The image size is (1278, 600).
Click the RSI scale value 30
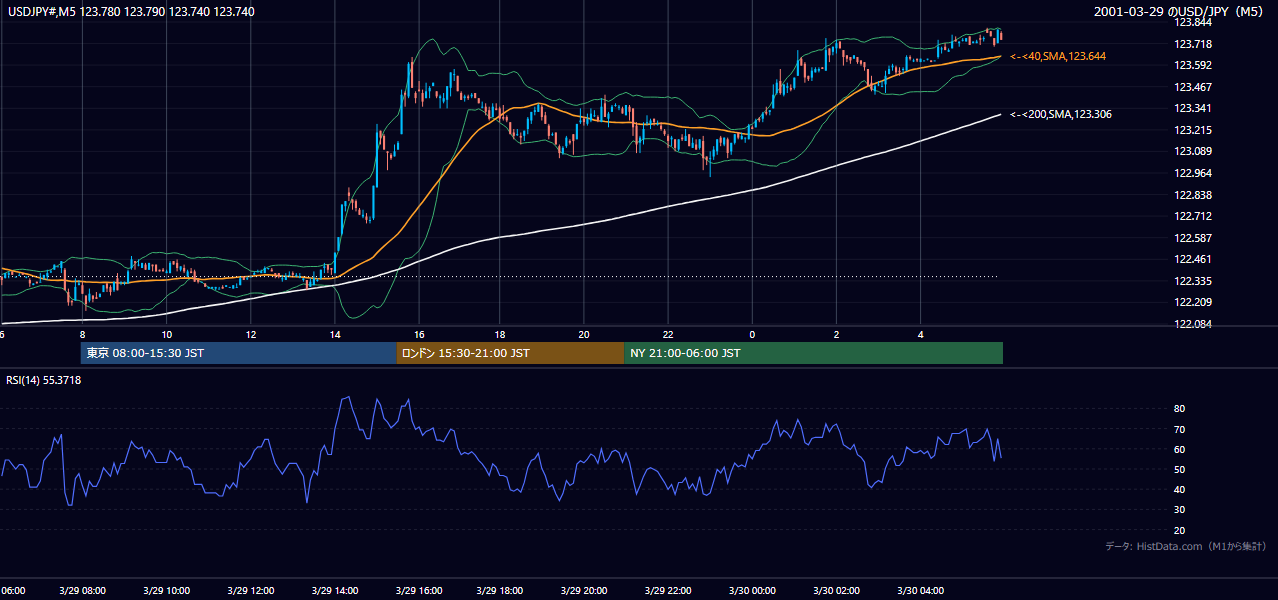pos(1180,511)
